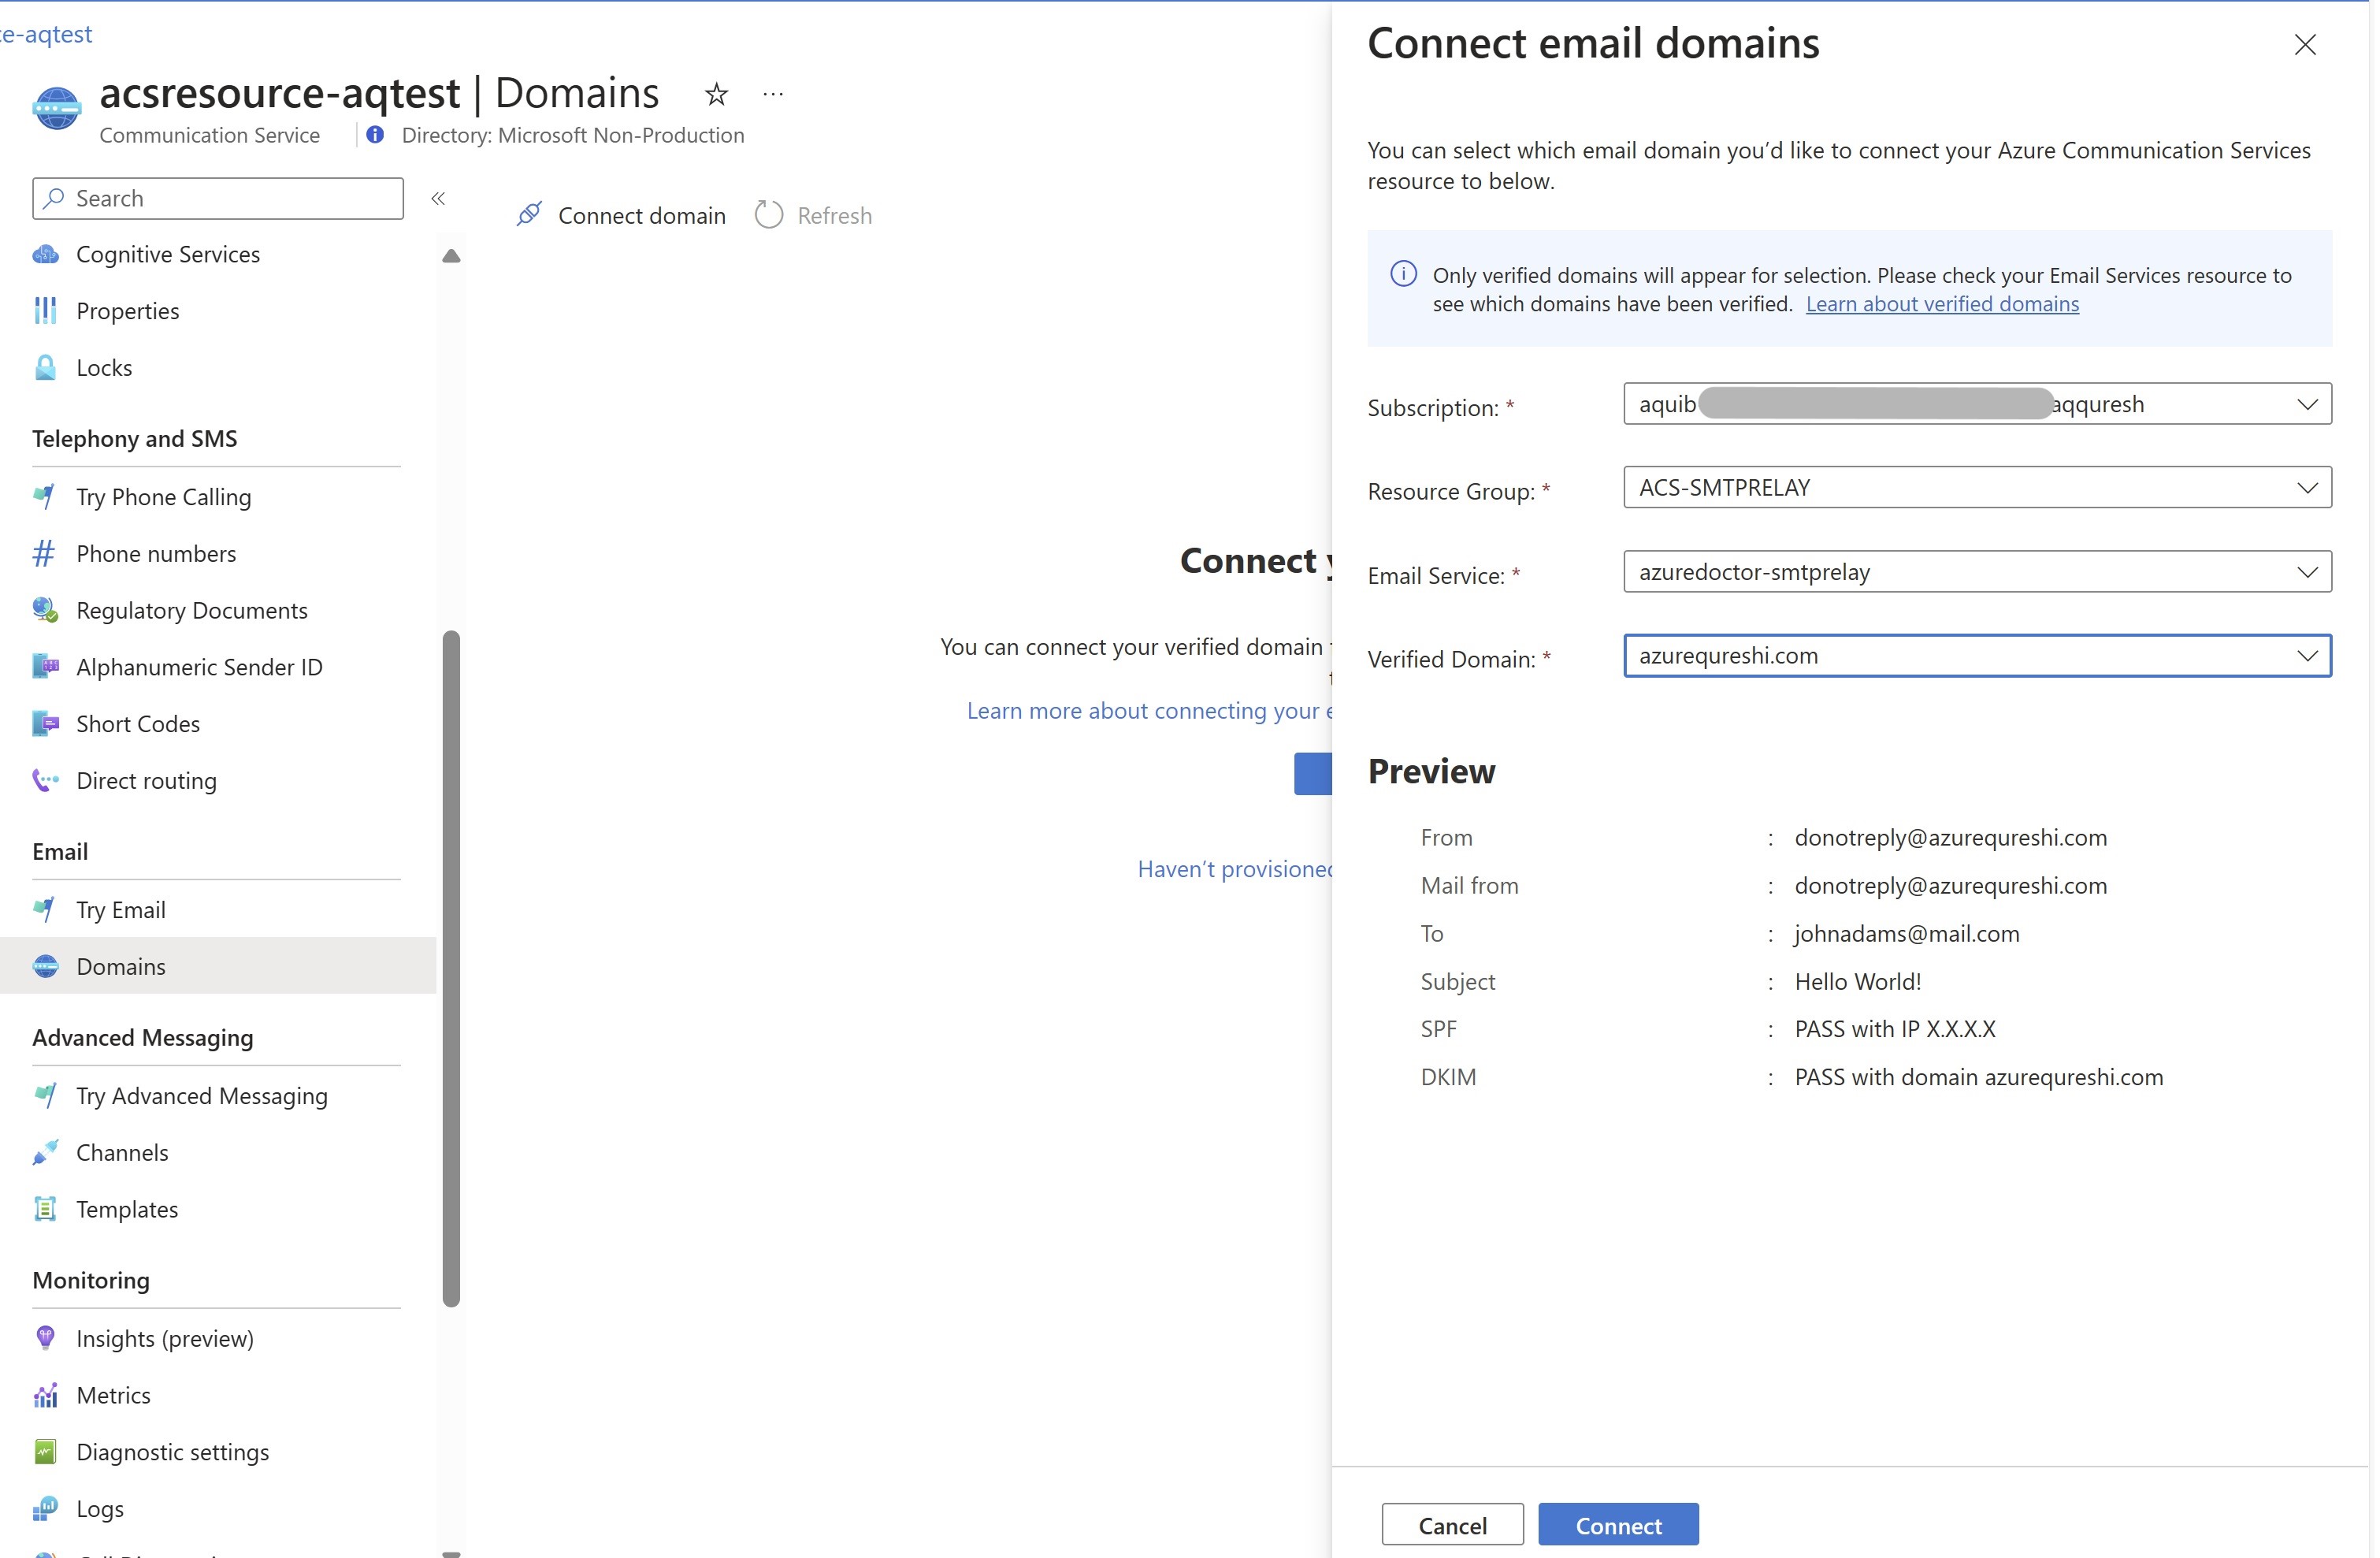
Task: Expand the Email Service dropdown
Action: tap(2306, 572)
